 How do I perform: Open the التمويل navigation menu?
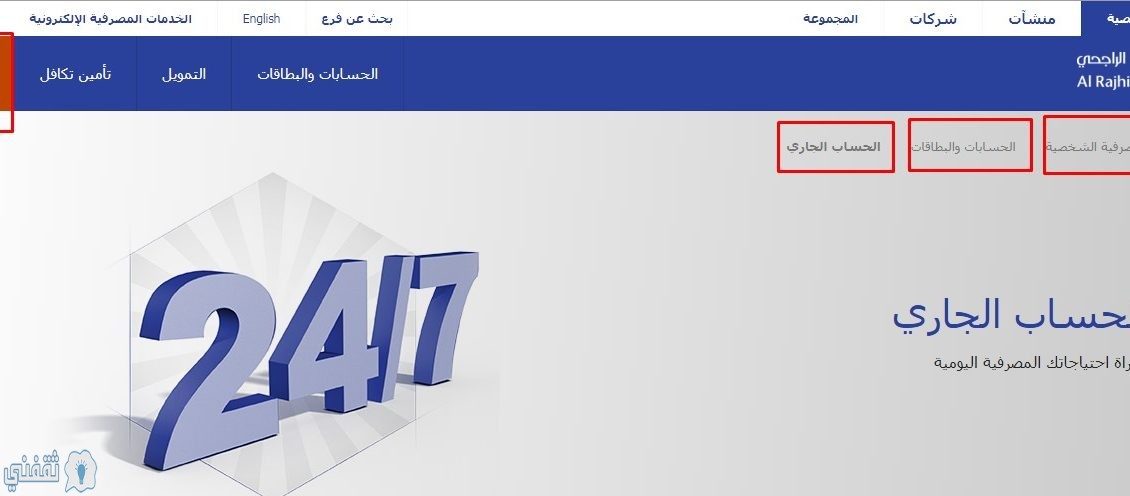point(184,74)
